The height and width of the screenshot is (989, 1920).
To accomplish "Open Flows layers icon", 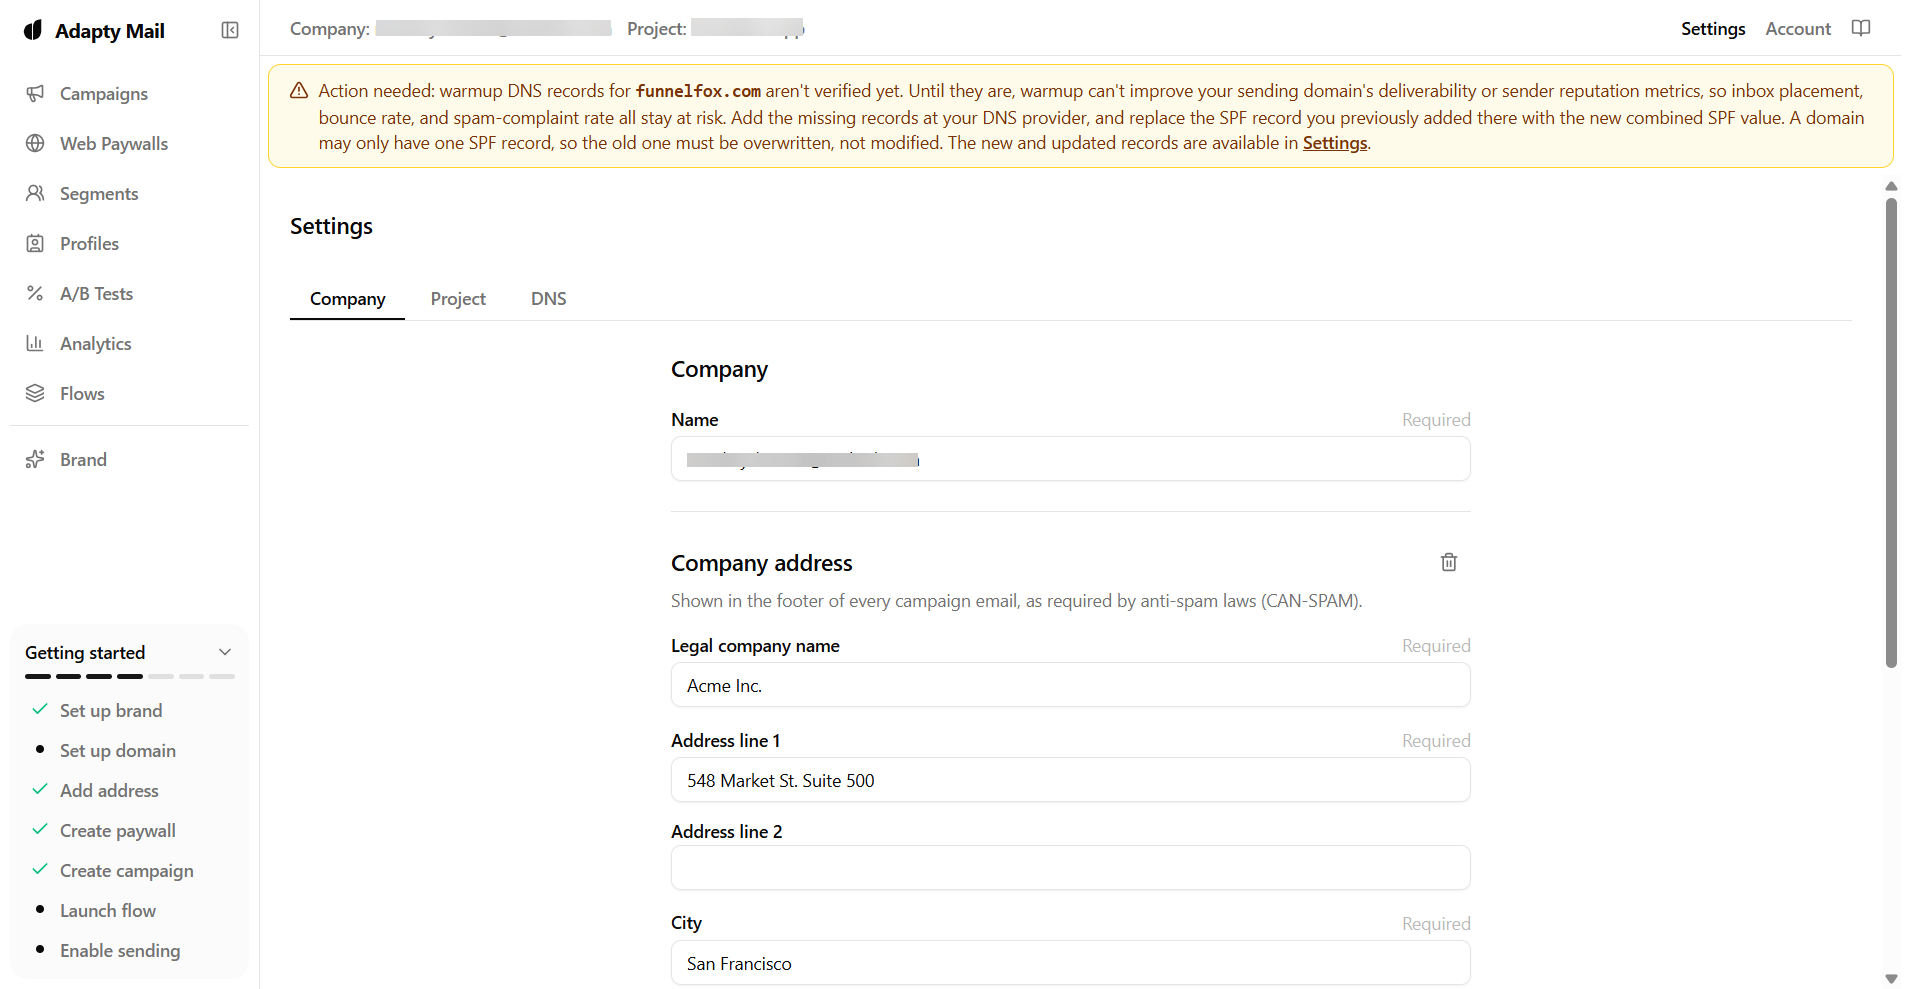I will pos(35,393).
